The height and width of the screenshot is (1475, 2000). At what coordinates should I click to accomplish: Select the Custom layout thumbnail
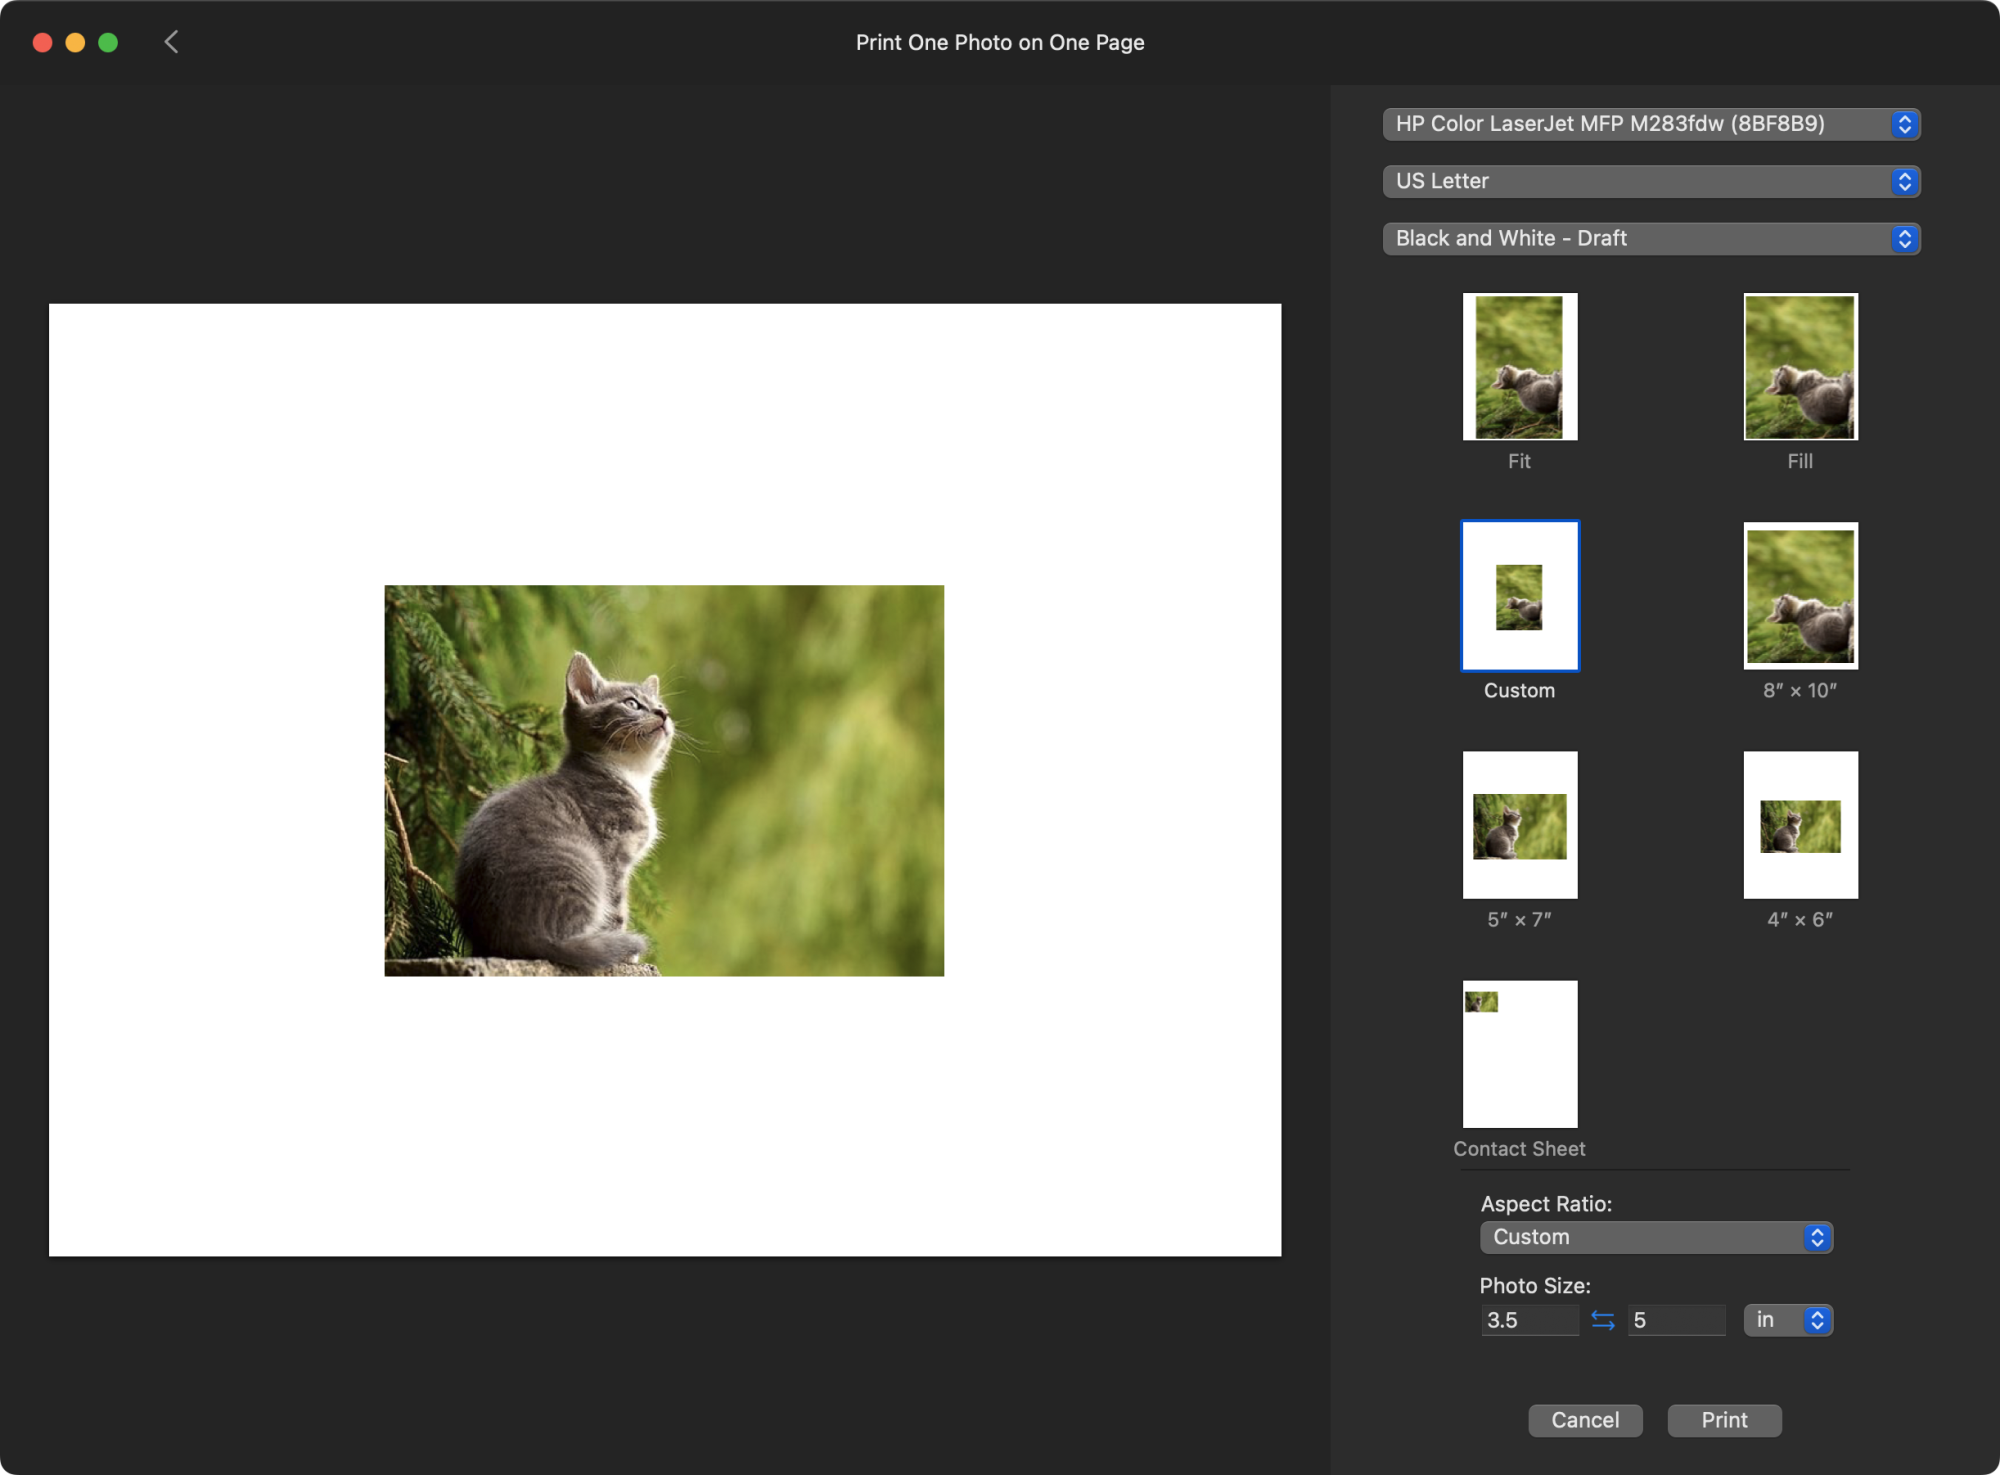pyautogui.click(x=1520, y=596)
